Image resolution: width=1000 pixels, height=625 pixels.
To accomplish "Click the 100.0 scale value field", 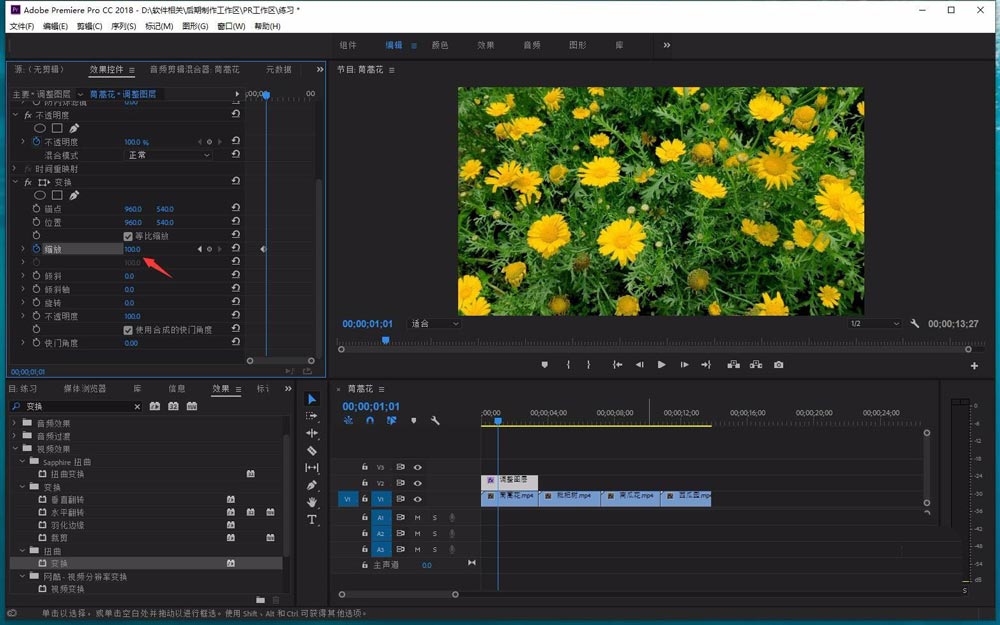I will (x=132, y=249).
